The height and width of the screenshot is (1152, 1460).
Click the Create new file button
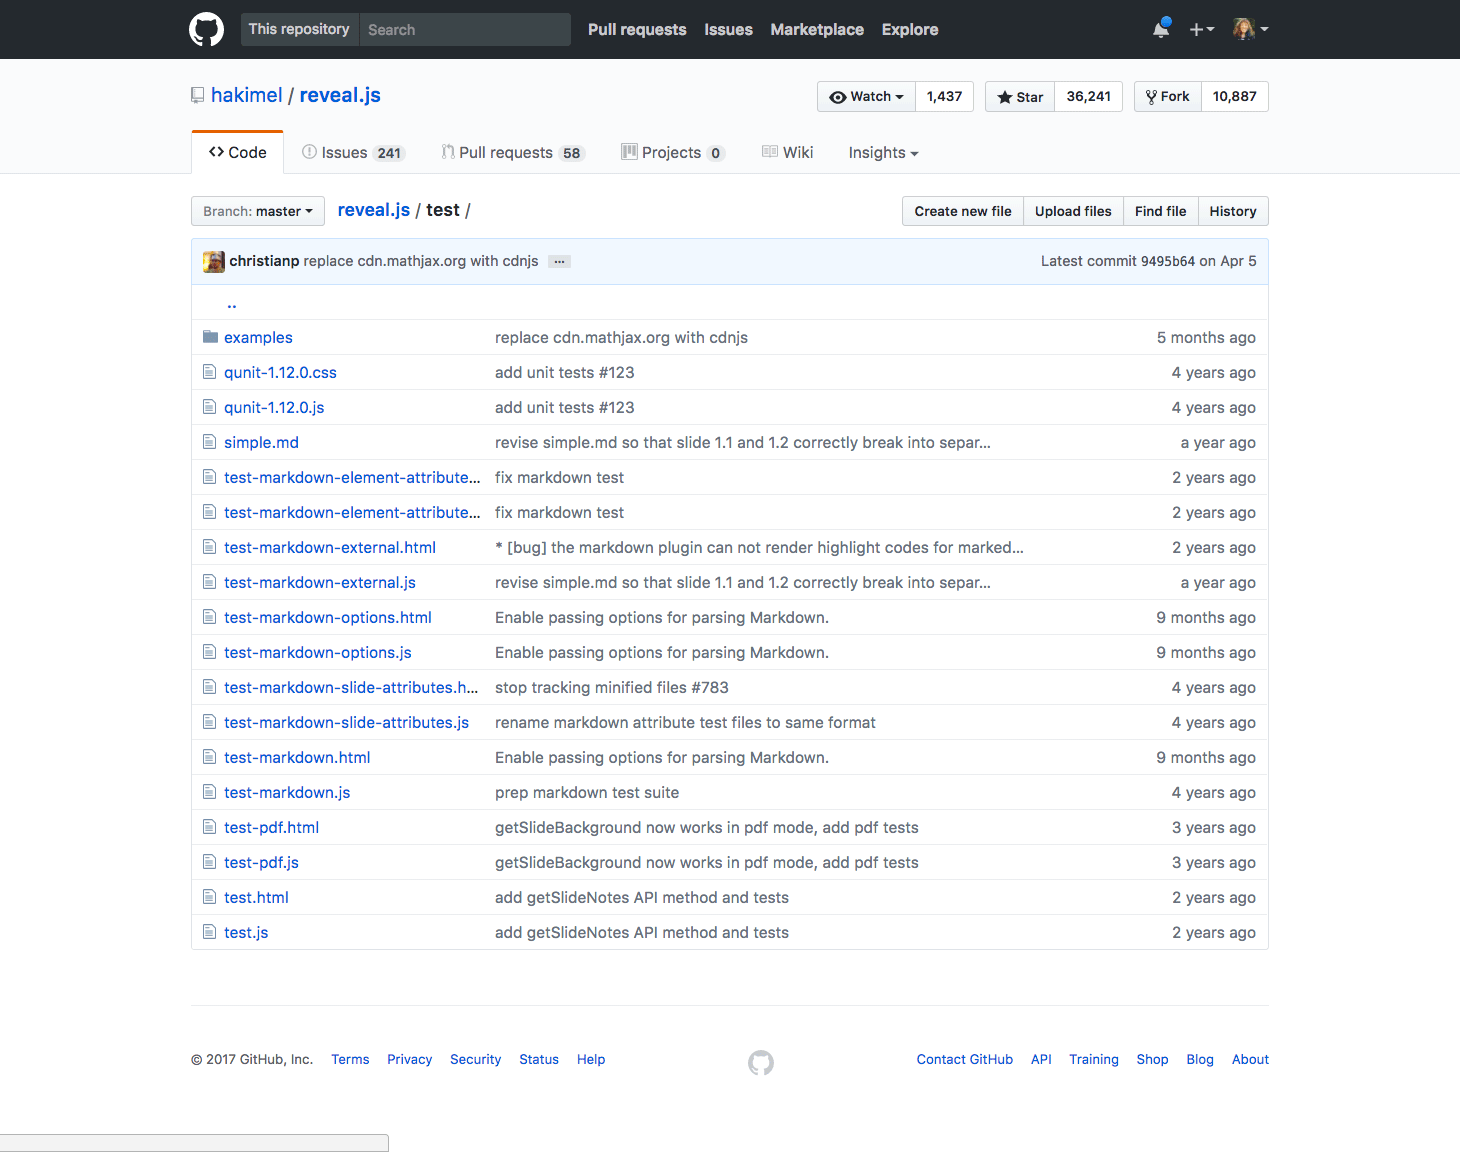click(962, 211)
